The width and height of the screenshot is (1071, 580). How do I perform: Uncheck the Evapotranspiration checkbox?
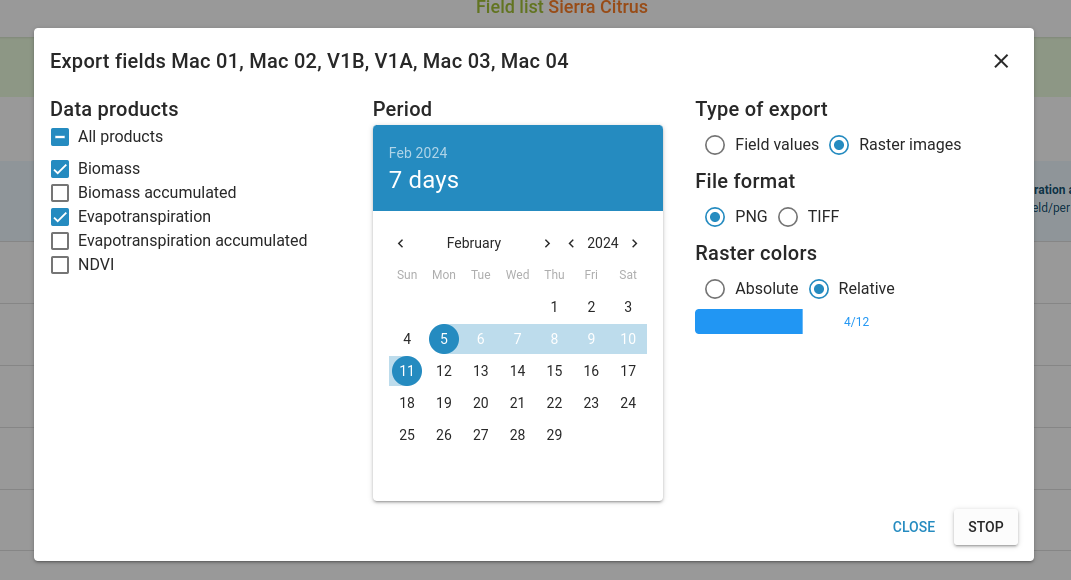60,217
